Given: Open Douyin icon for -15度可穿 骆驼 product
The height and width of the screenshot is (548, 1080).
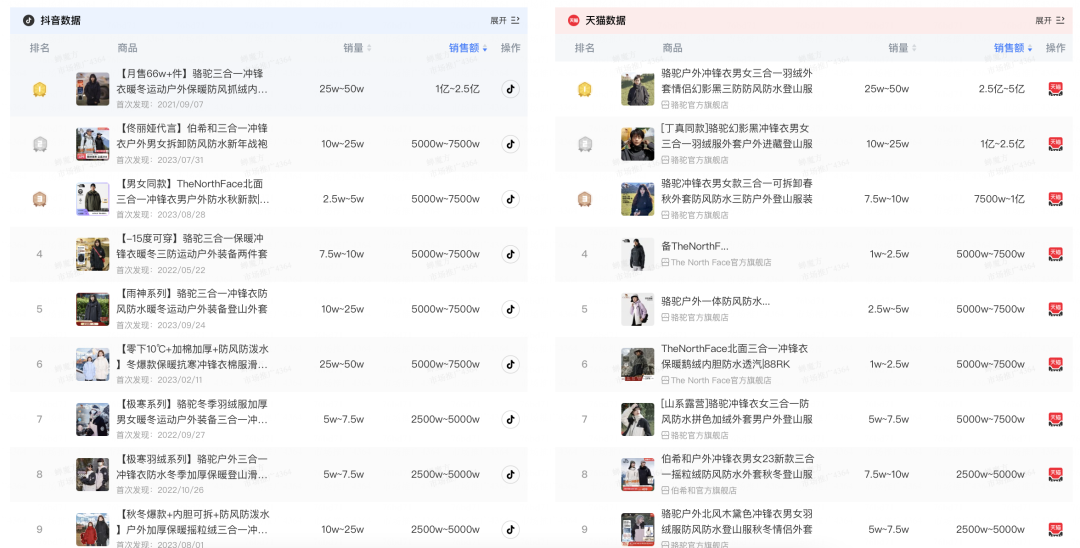Looking at the screenshot, I should point(510,254).
